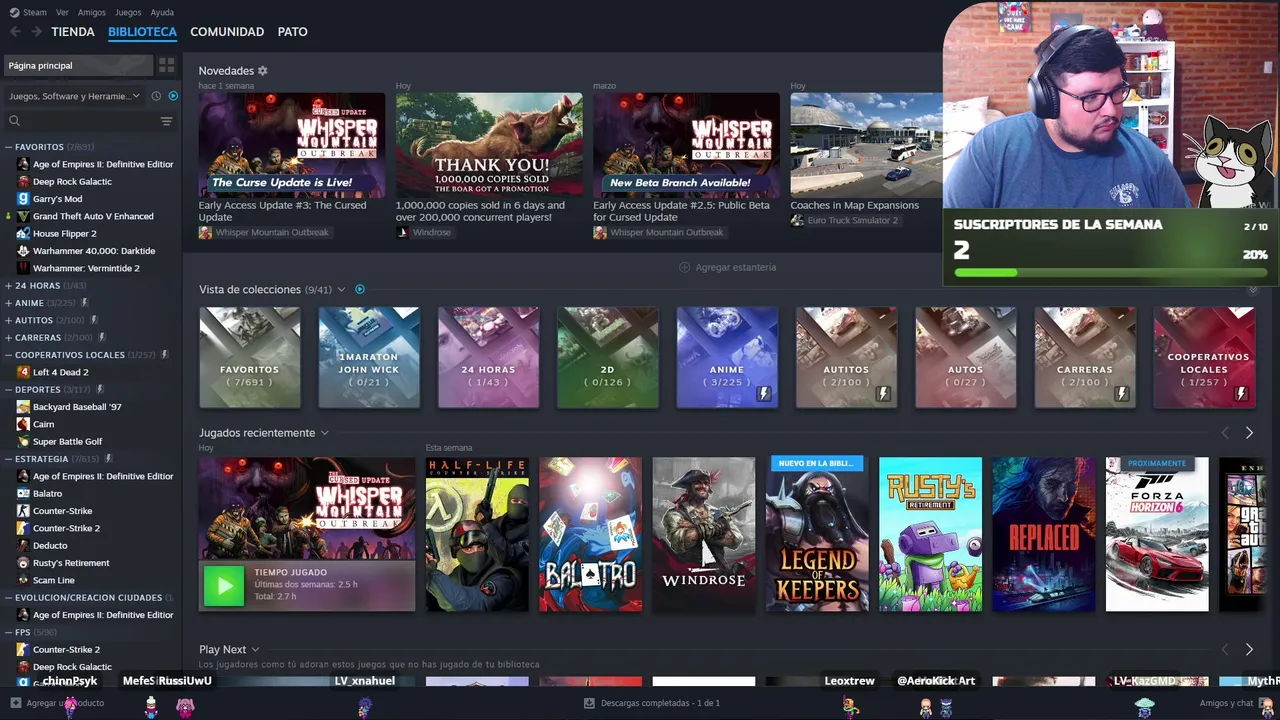Open Legend of Keepers game cover
Screen dimensions: 1280x720
817,534
